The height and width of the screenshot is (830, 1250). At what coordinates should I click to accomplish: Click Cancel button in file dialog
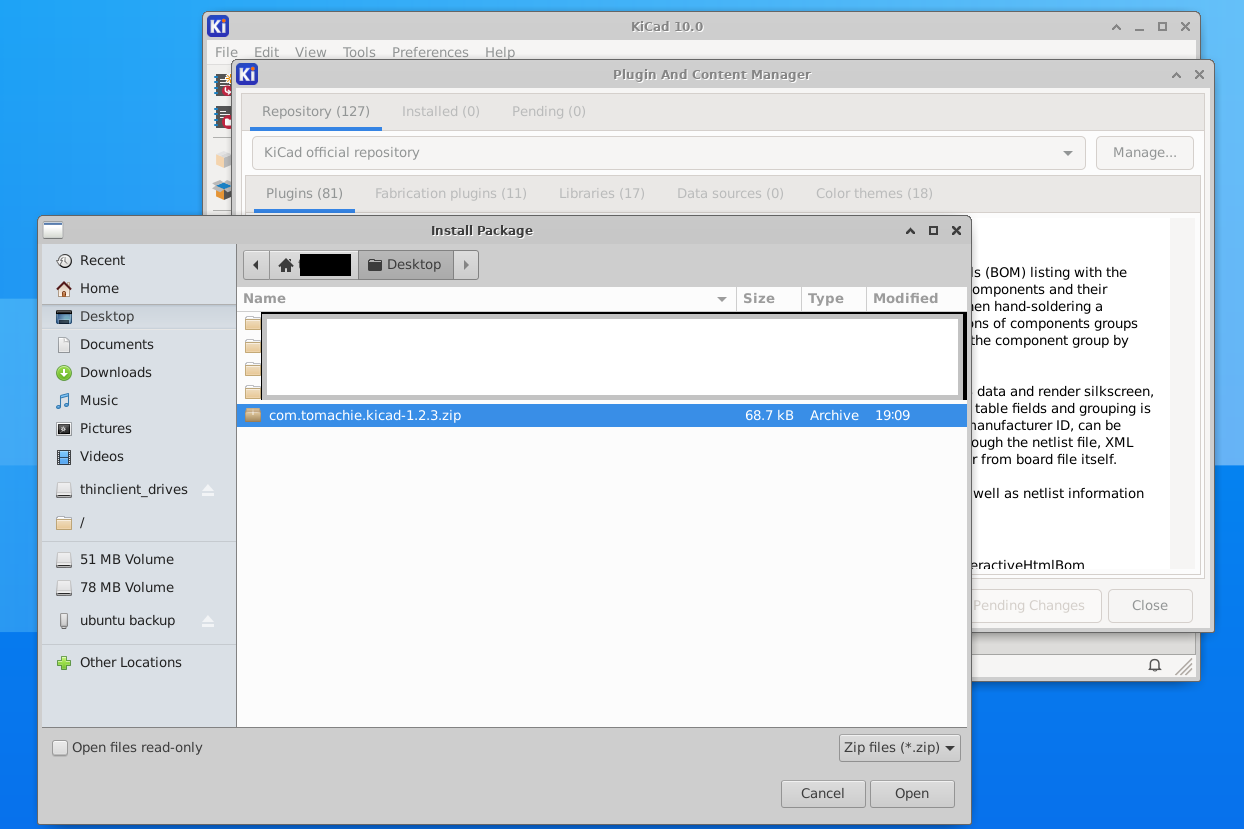tap(823, 793)
